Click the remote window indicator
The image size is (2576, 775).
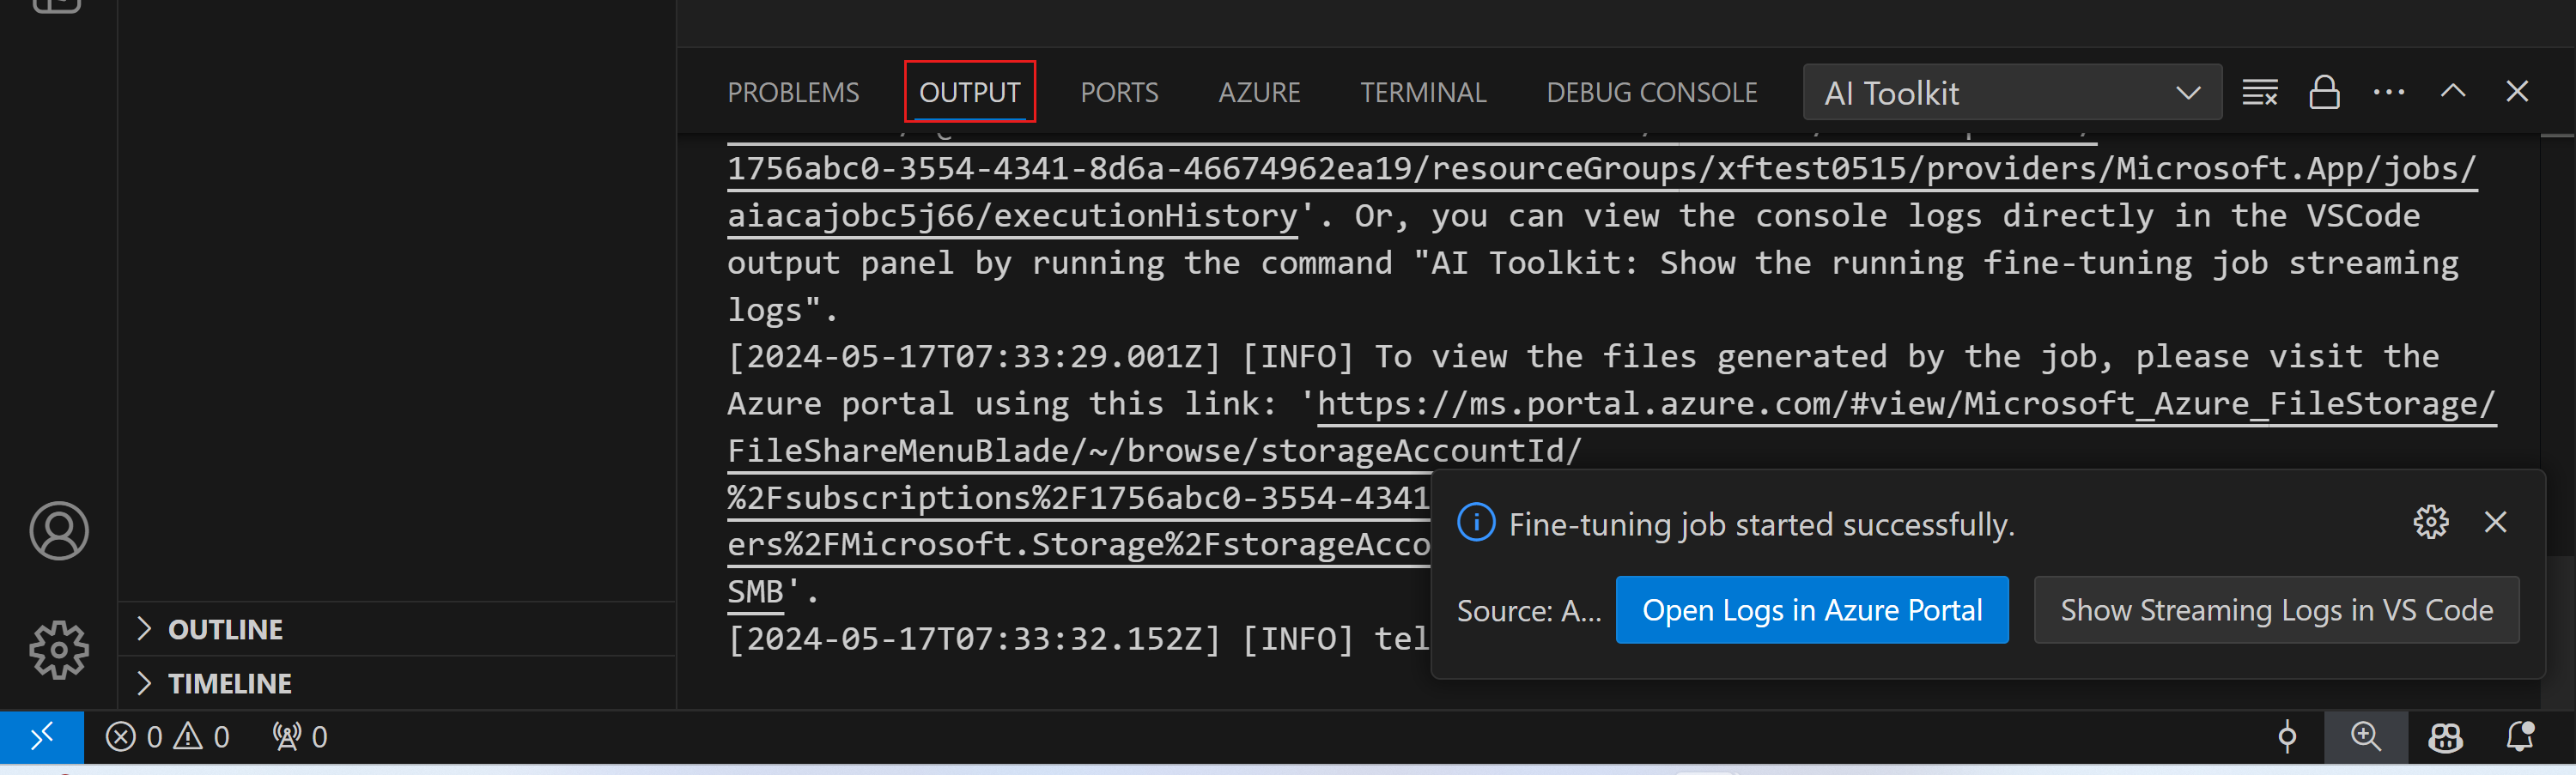pyautogui.click(x=42, y=737)
